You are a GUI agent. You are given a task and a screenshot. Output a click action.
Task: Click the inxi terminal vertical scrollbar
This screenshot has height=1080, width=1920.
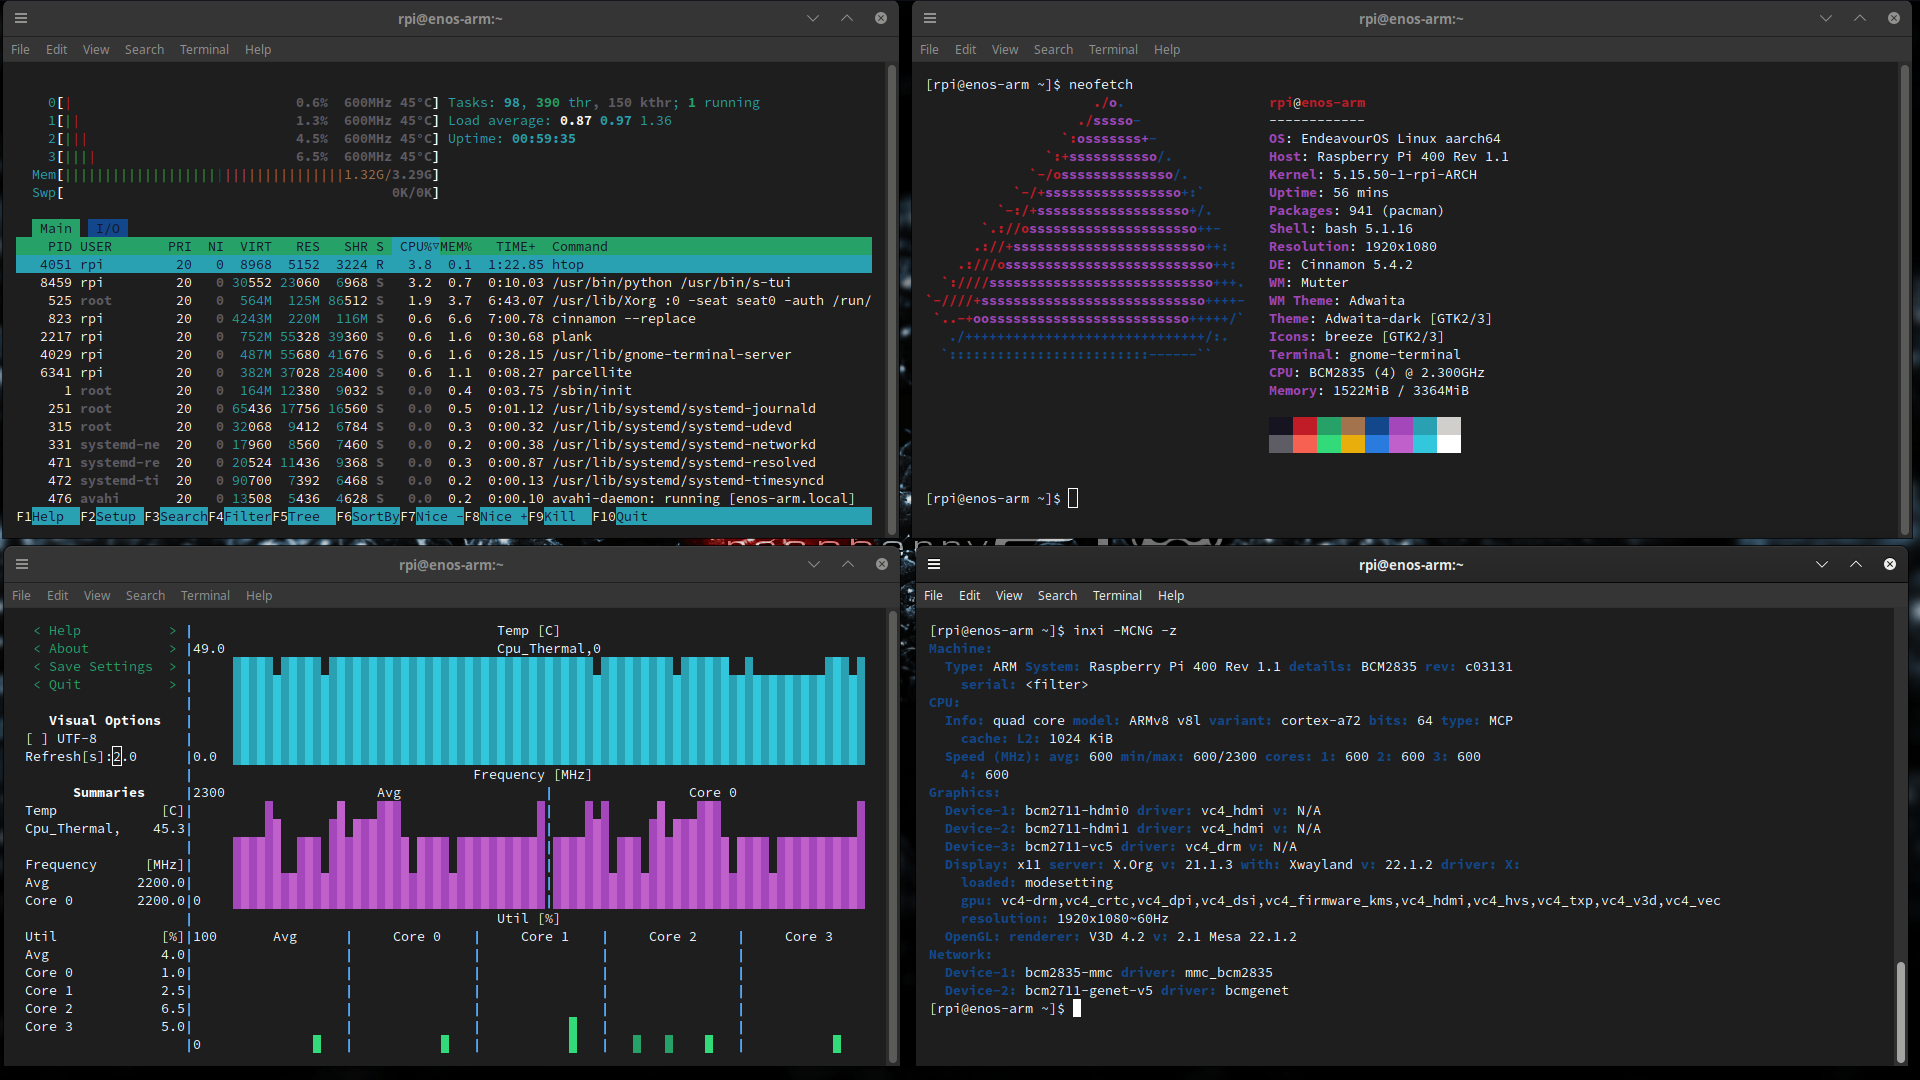coord(1900,1010)
